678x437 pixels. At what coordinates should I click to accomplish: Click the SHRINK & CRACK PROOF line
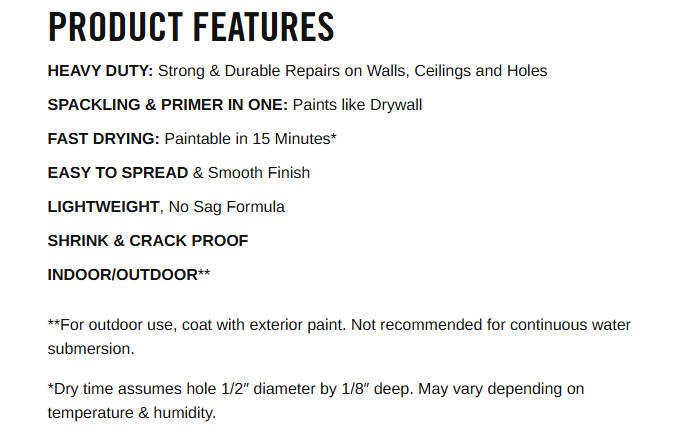[x=148, y=240]
